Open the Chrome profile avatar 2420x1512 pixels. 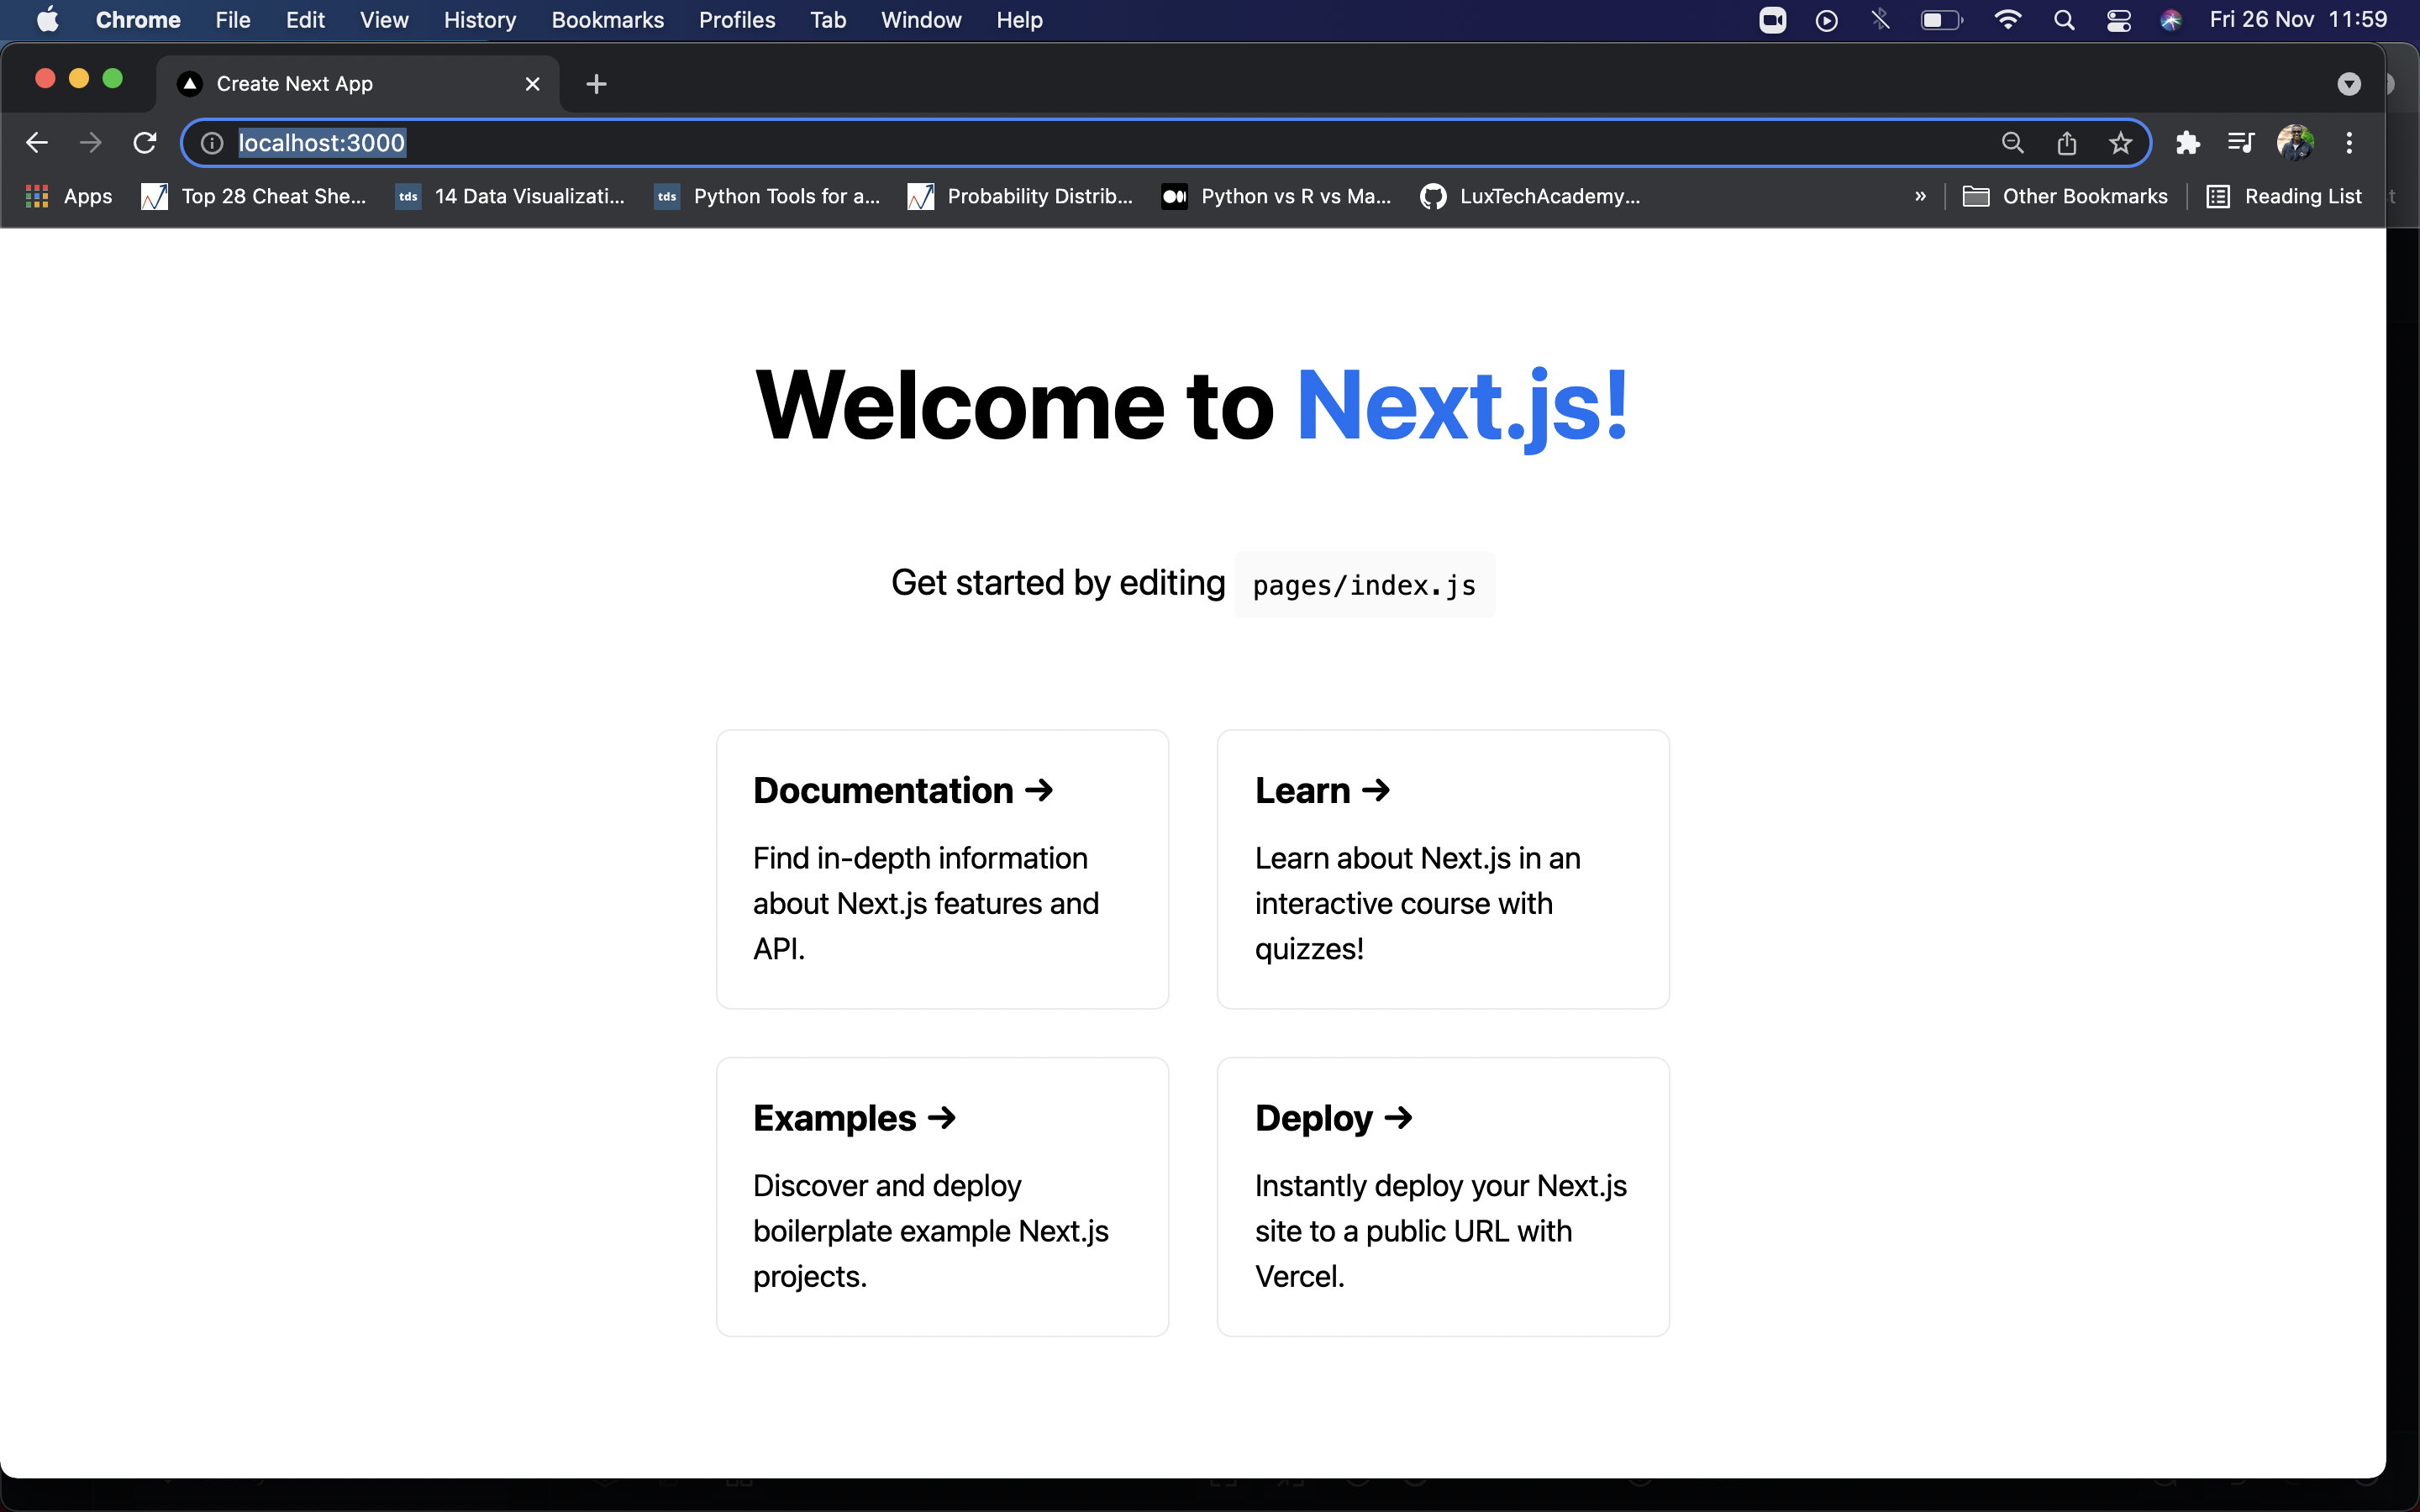2295,143
